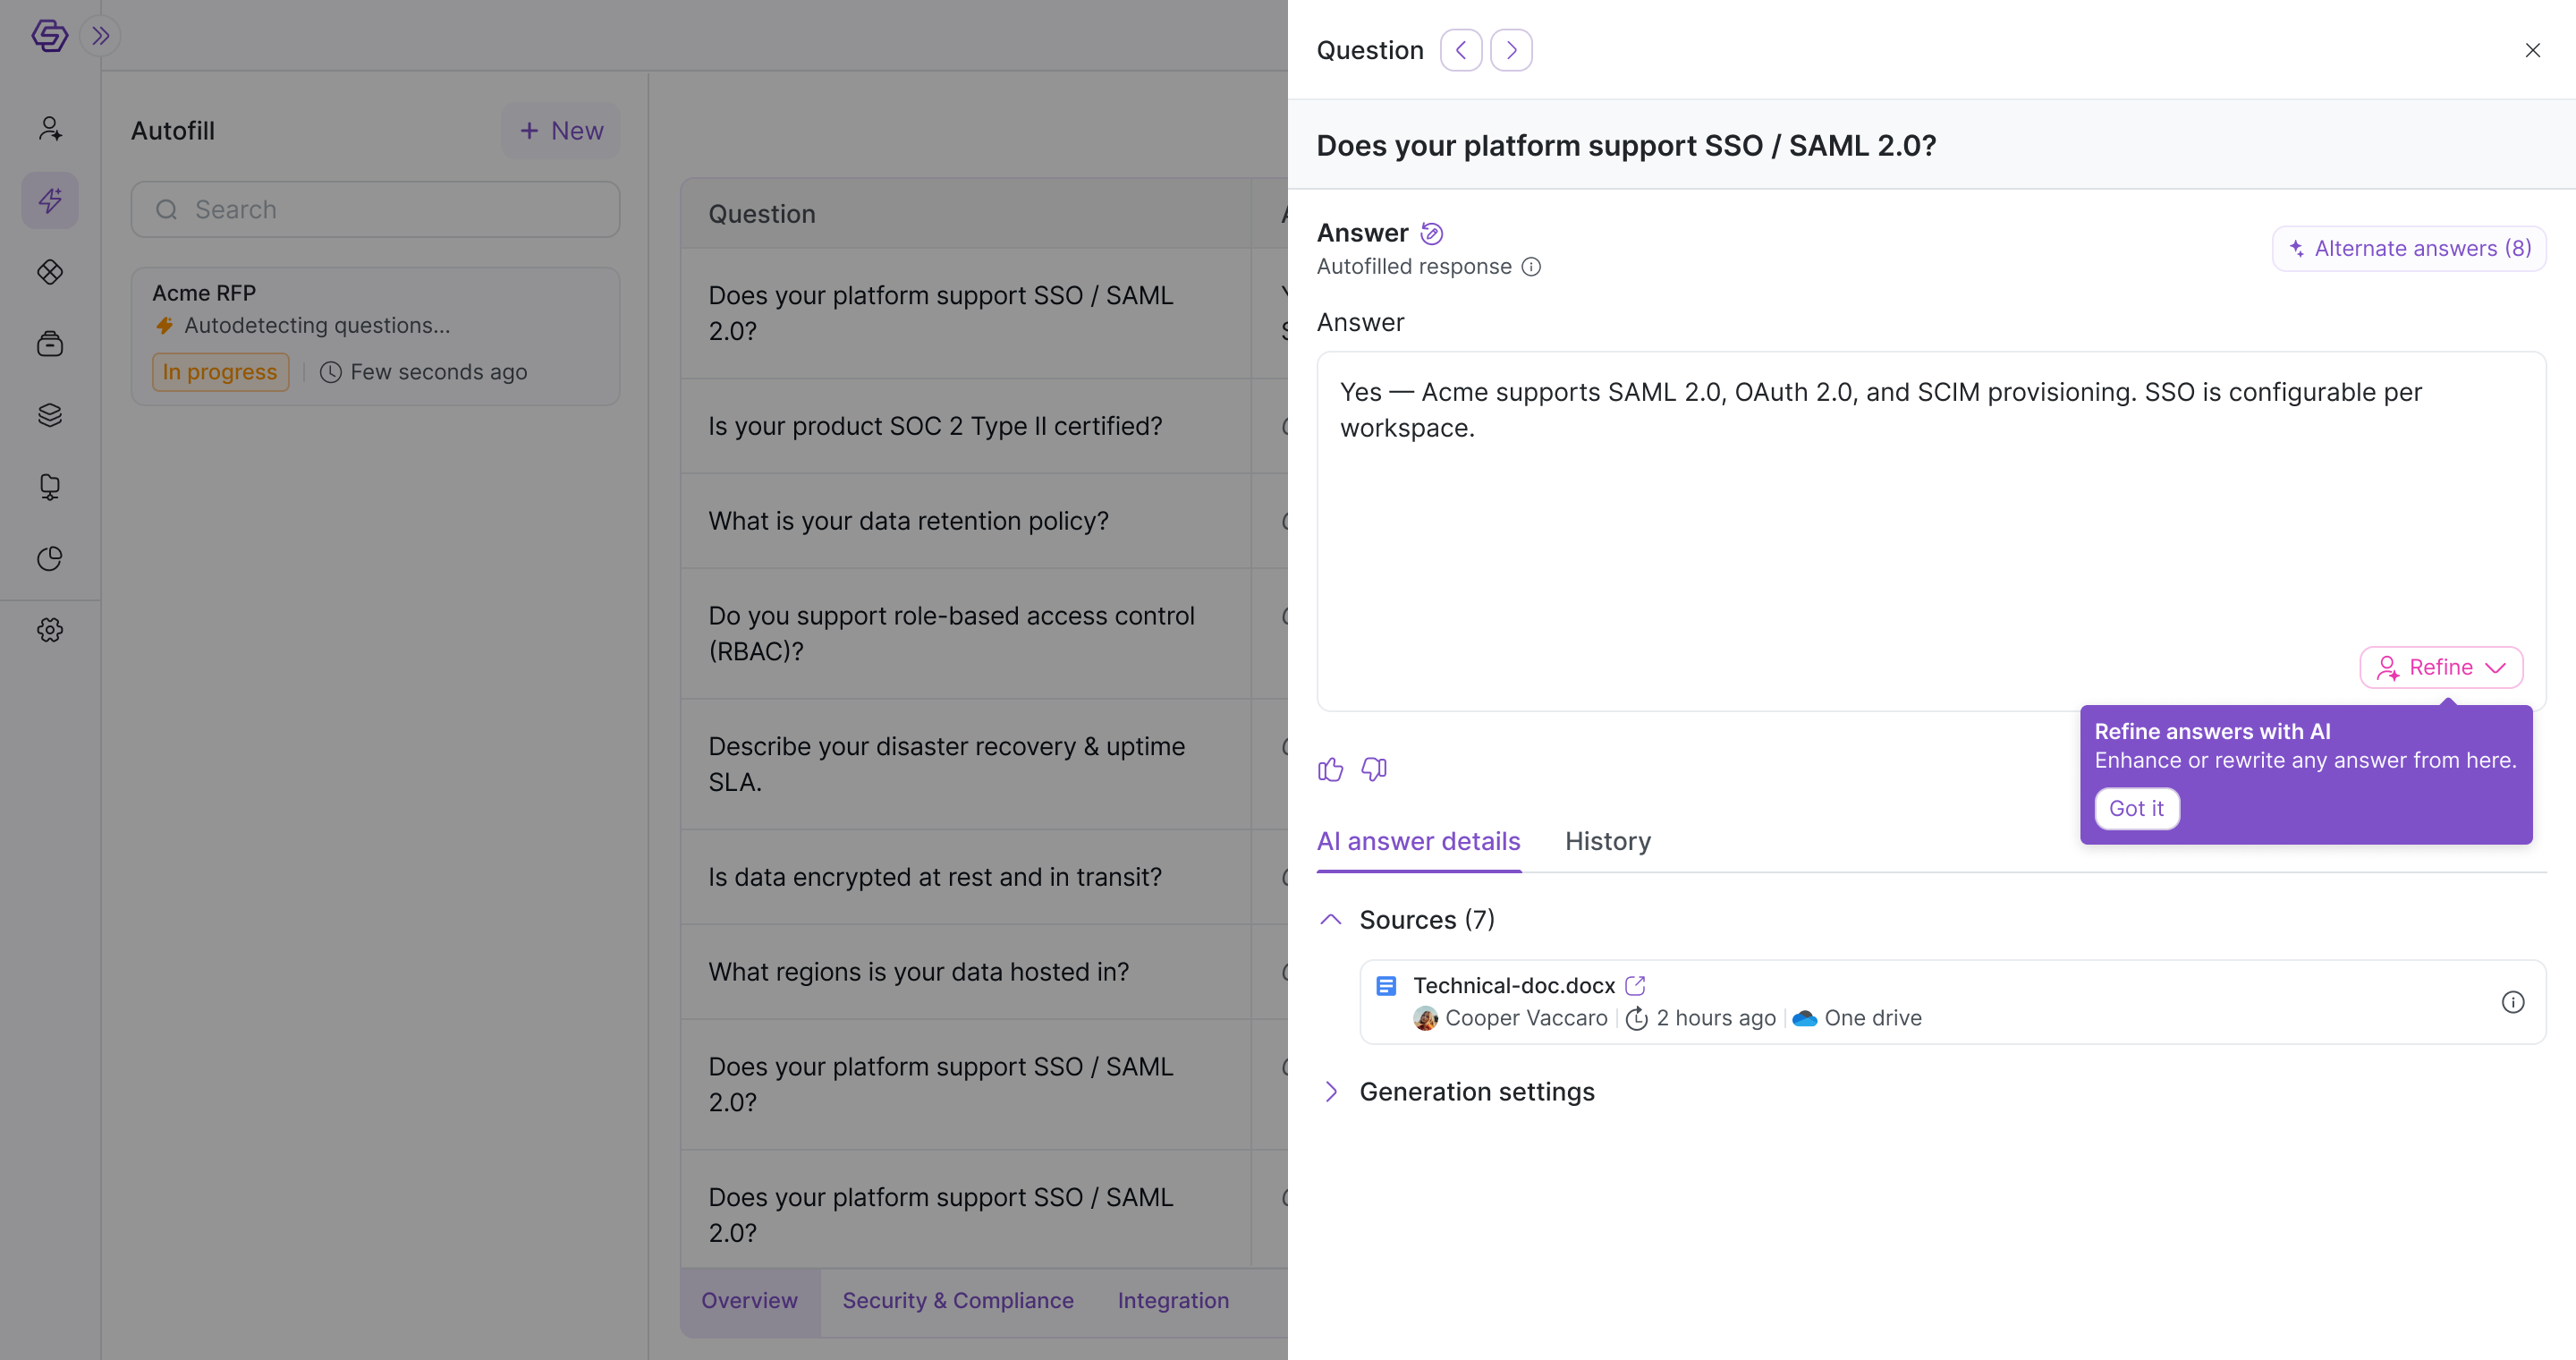Go to previous question arrow
Screen dimensions: 2576x1360
pos(1461,50)
